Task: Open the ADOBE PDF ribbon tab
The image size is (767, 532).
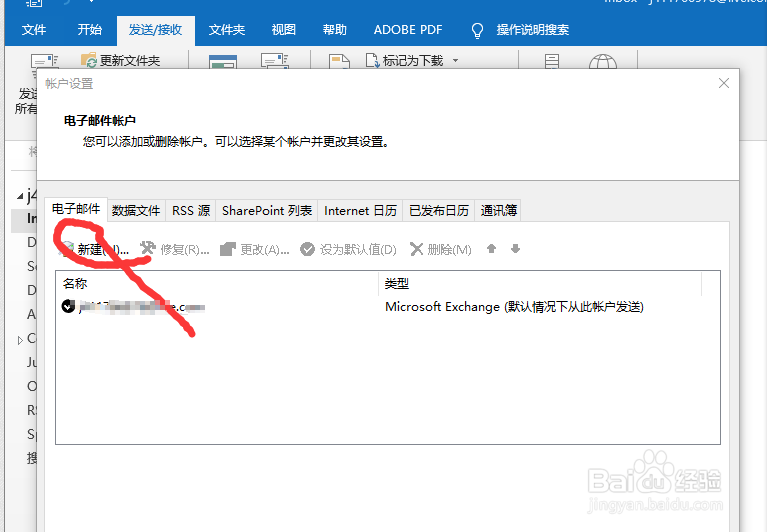Action: point(408,30)
